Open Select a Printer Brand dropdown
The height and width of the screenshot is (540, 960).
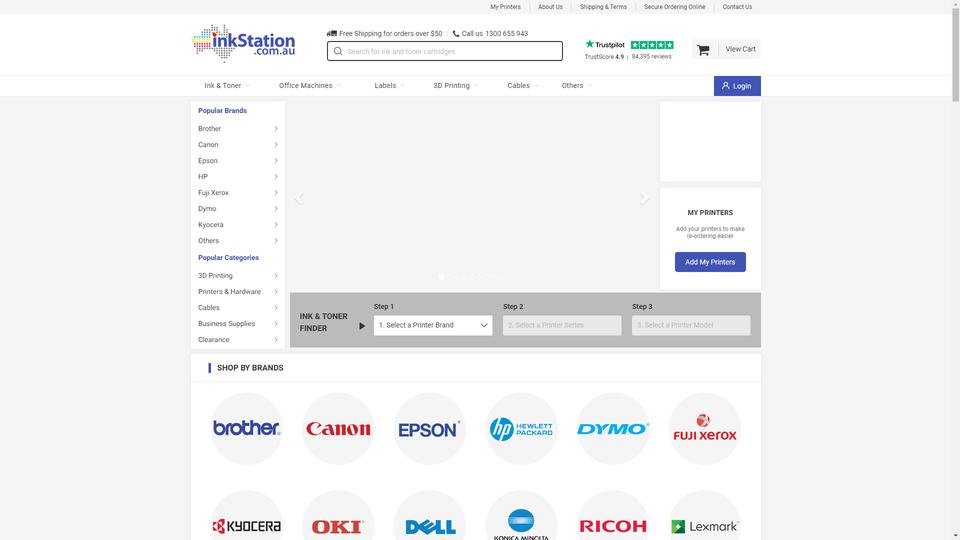coord(433,325)
